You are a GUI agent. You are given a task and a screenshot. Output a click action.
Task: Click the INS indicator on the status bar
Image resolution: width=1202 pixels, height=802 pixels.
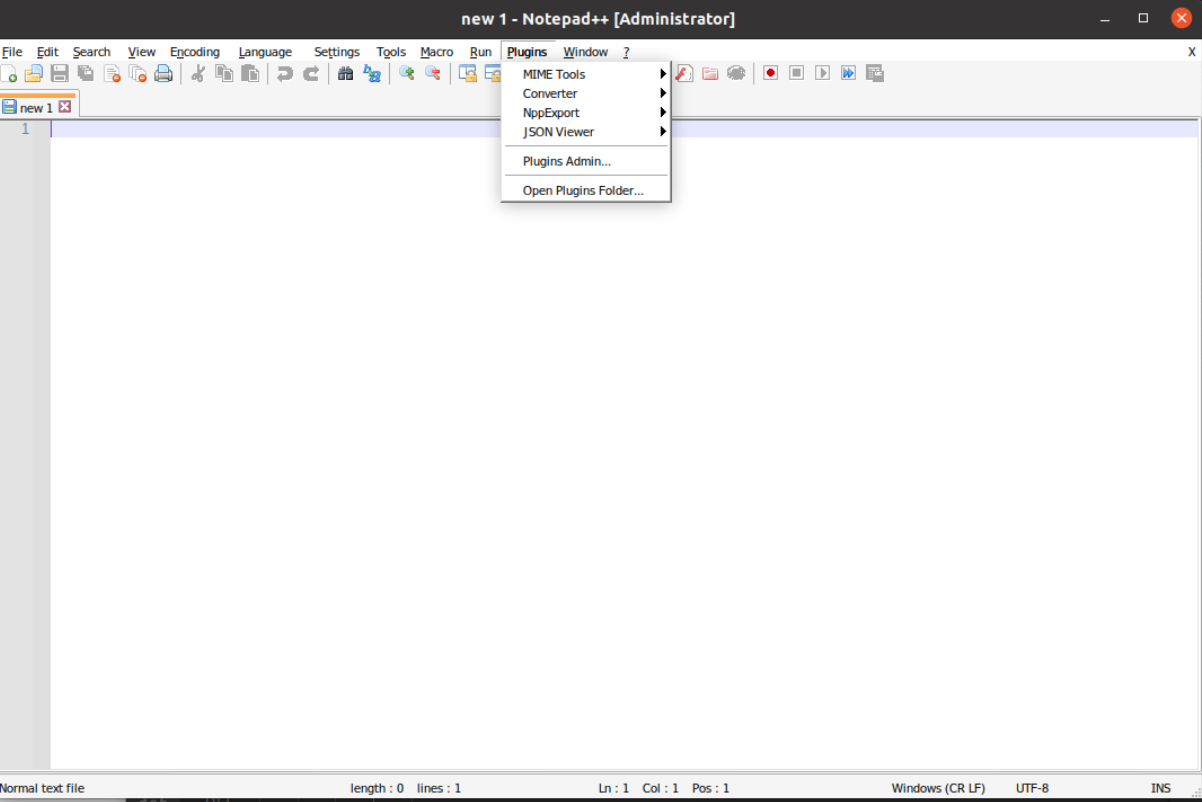[x=1161, y=788]
